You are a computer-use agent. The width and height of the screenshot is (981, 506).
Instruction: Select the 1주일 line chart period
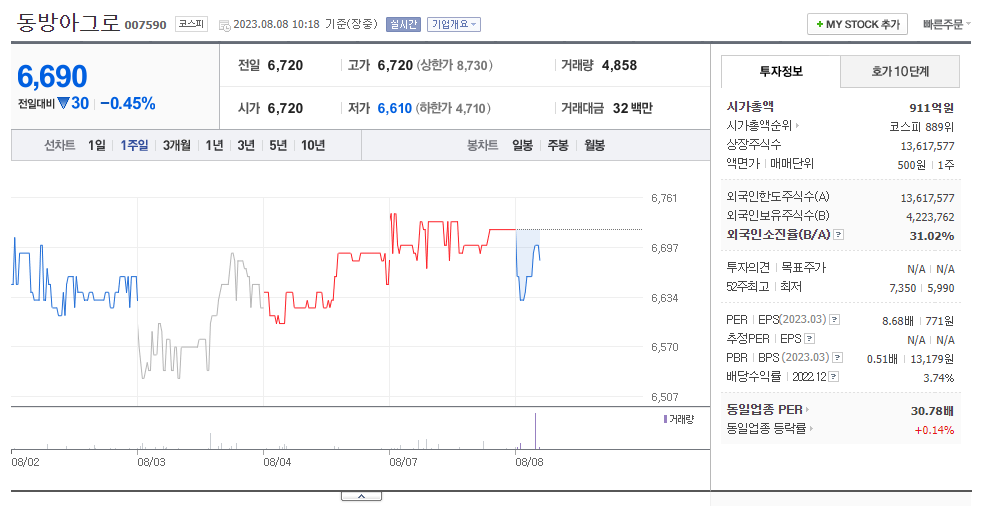(x=134, y=145)
